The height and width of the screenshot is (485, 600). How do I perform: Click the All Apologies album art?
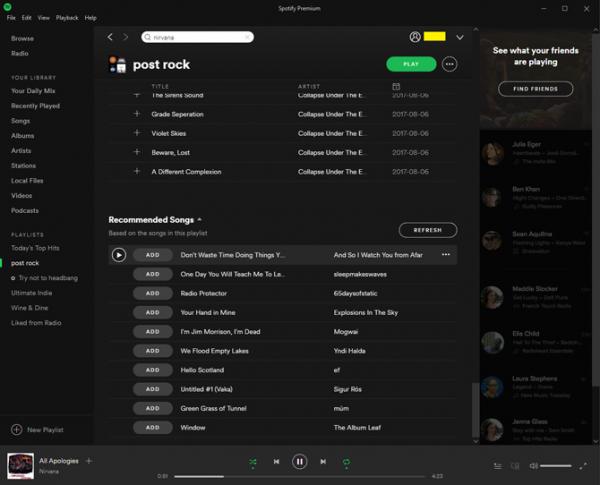[20, 466]
